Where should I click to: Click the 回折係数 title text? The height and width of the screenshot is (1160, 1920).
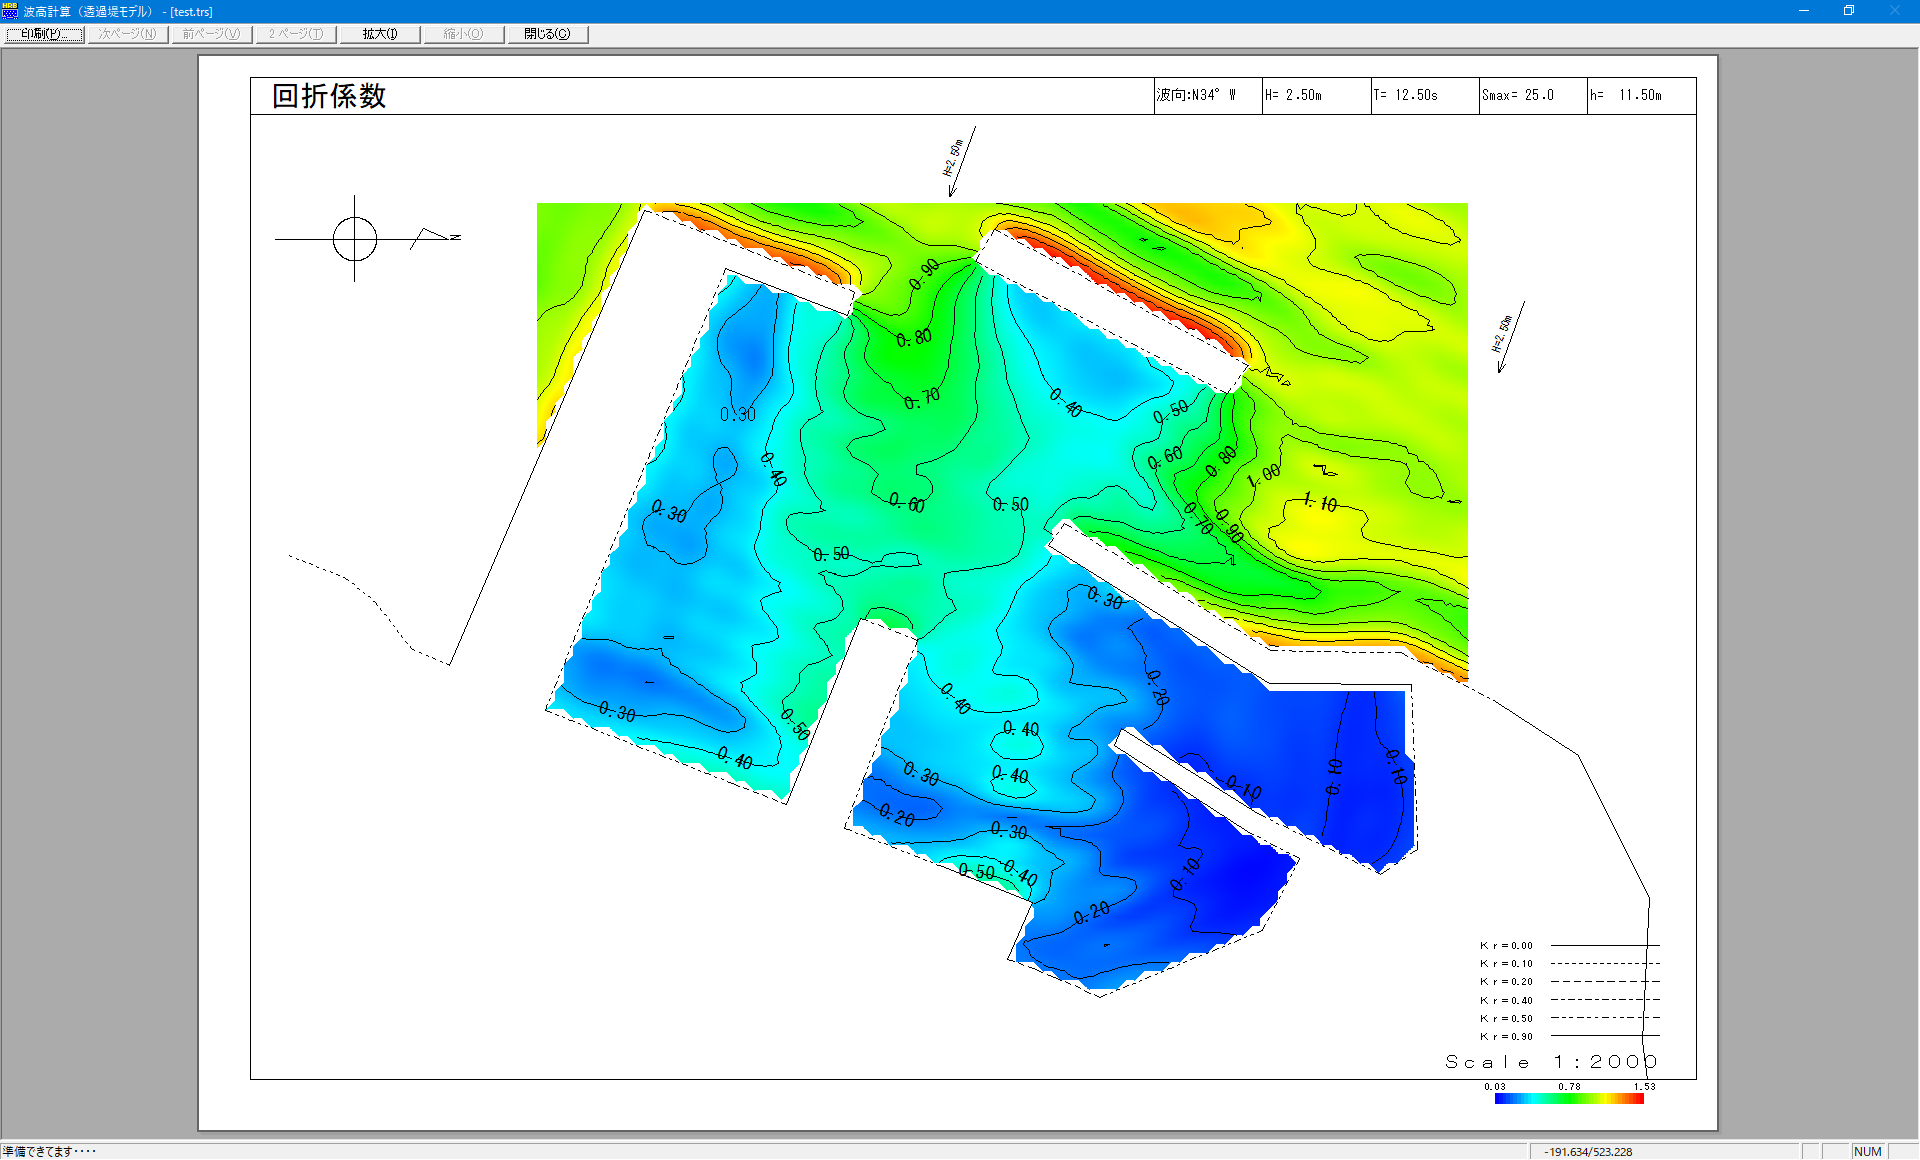point(329,96)
